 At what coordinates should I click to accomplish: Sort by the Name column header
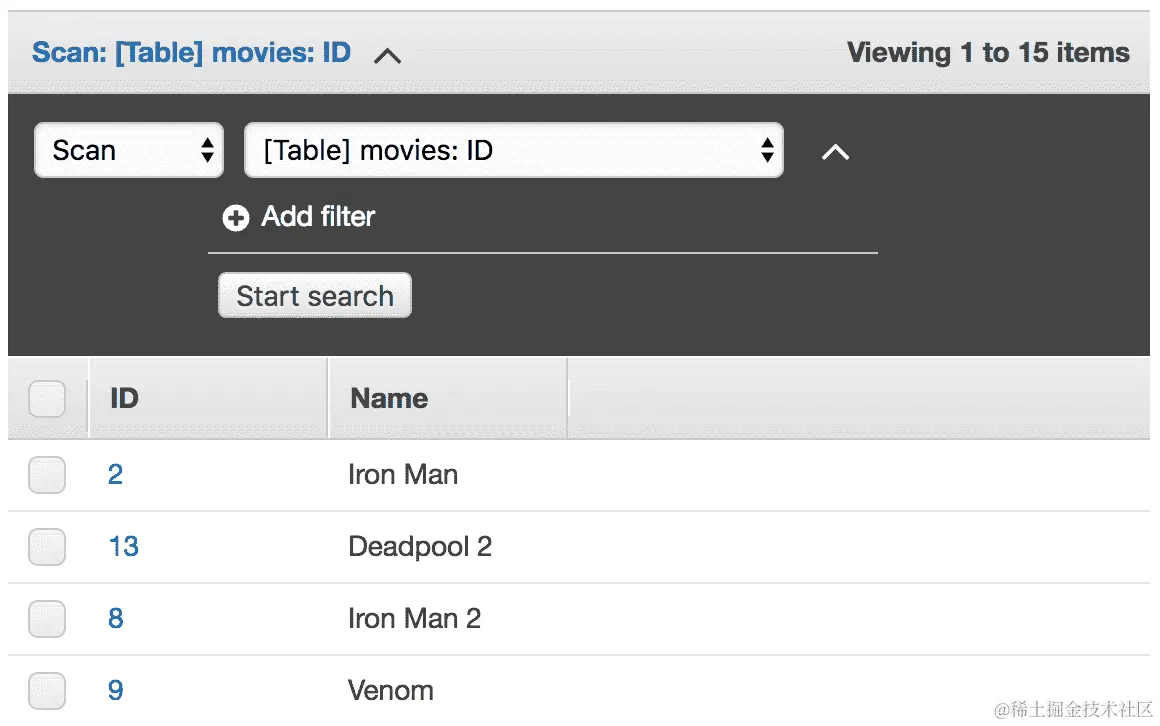pyautogui.click(x=389, y=399)
